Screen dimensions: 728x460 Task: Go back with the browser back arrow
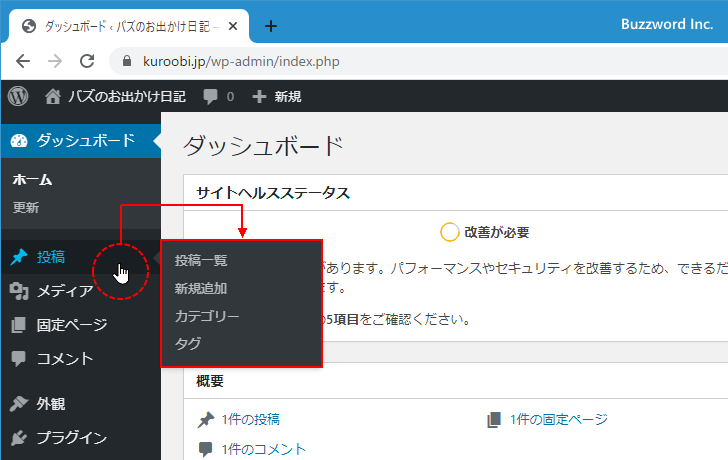pyautogui.click(x=23, y=61)
